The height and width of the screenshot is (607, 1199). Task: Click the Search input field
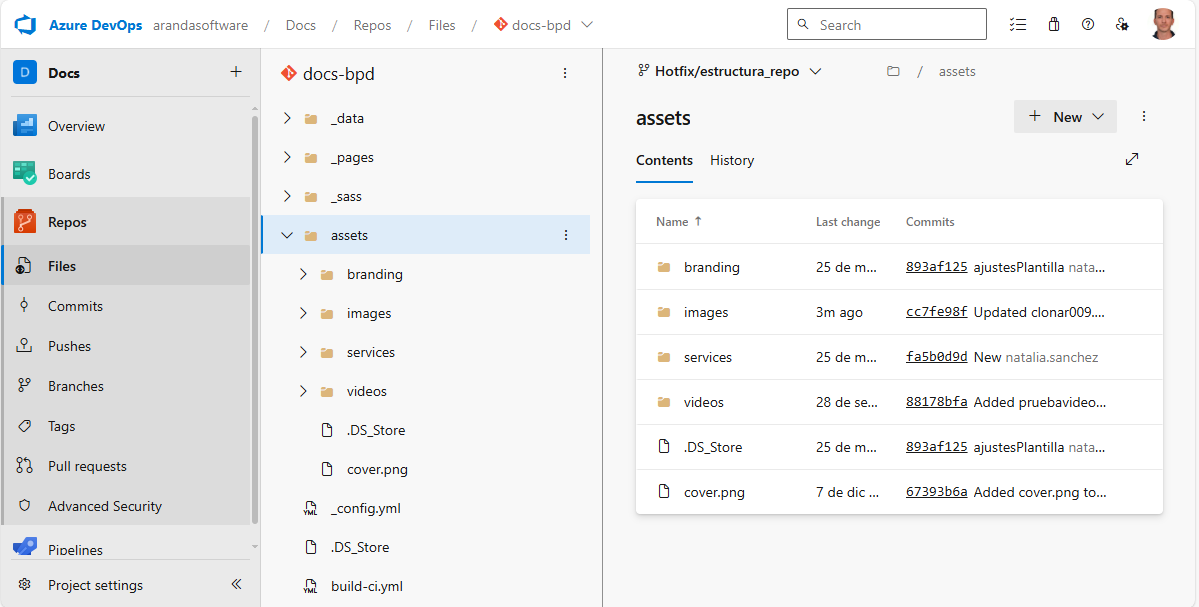pyautogui.click(x=897, y=25)
